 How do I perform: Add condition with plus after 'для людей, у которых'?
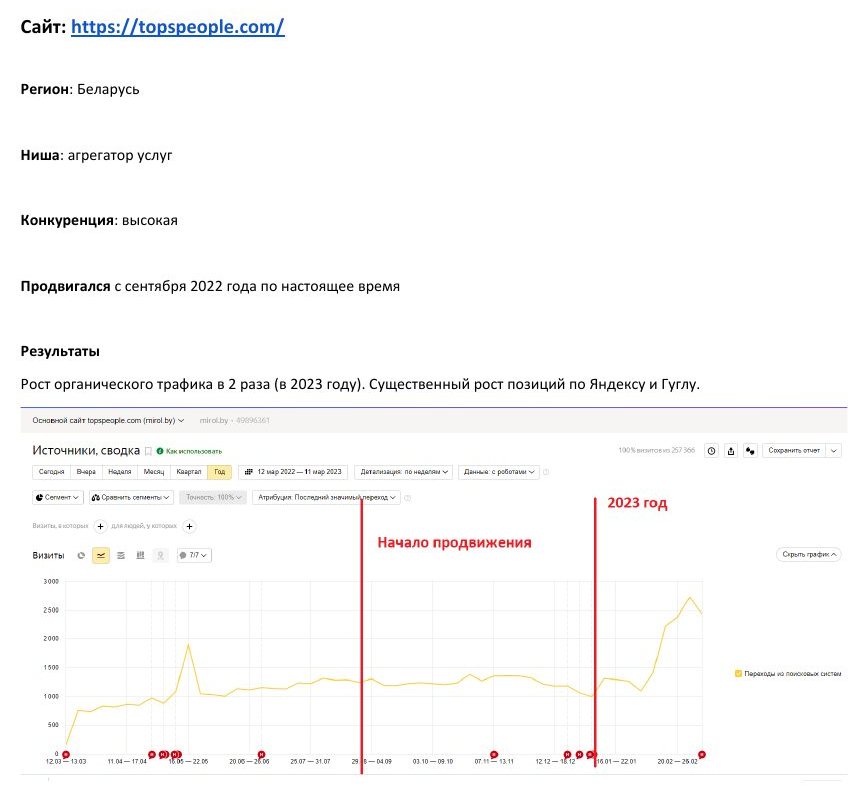[x=189, y=526]
